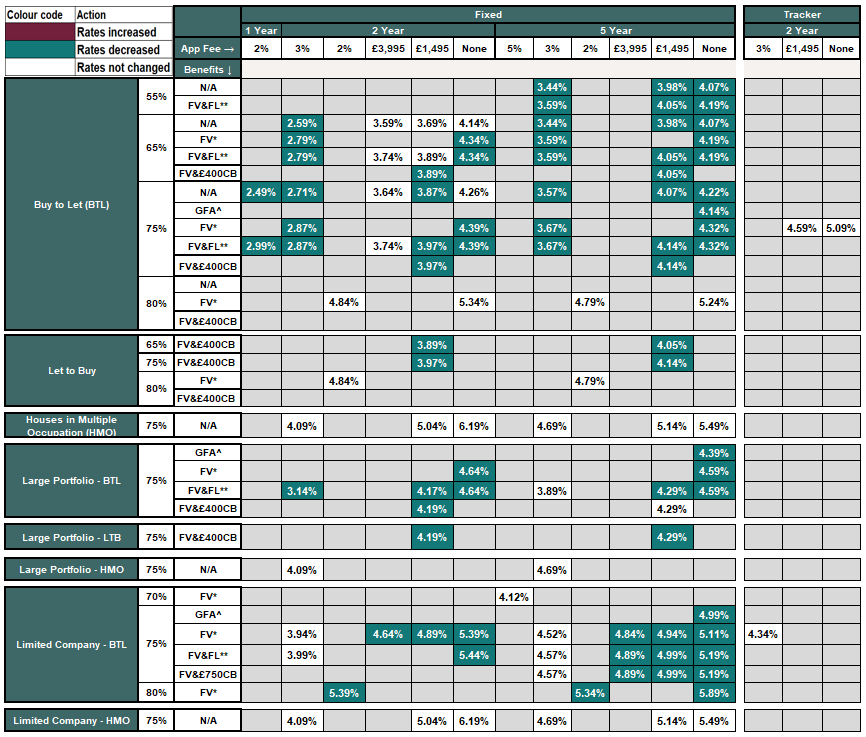Screen dimensions: 866x737
Task: Click the Large Portfolio - LTB row label
Action: [x=71, y=537]
